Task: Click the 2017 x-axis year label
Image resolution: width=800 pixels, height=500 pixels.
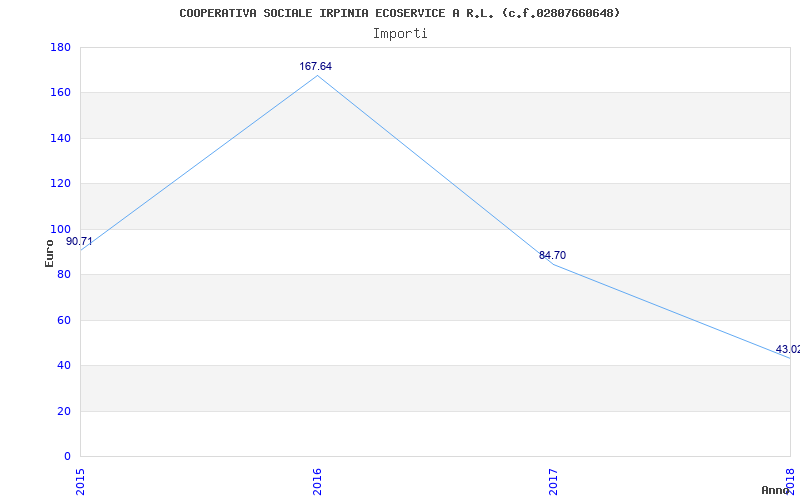Action: [554, 482]
